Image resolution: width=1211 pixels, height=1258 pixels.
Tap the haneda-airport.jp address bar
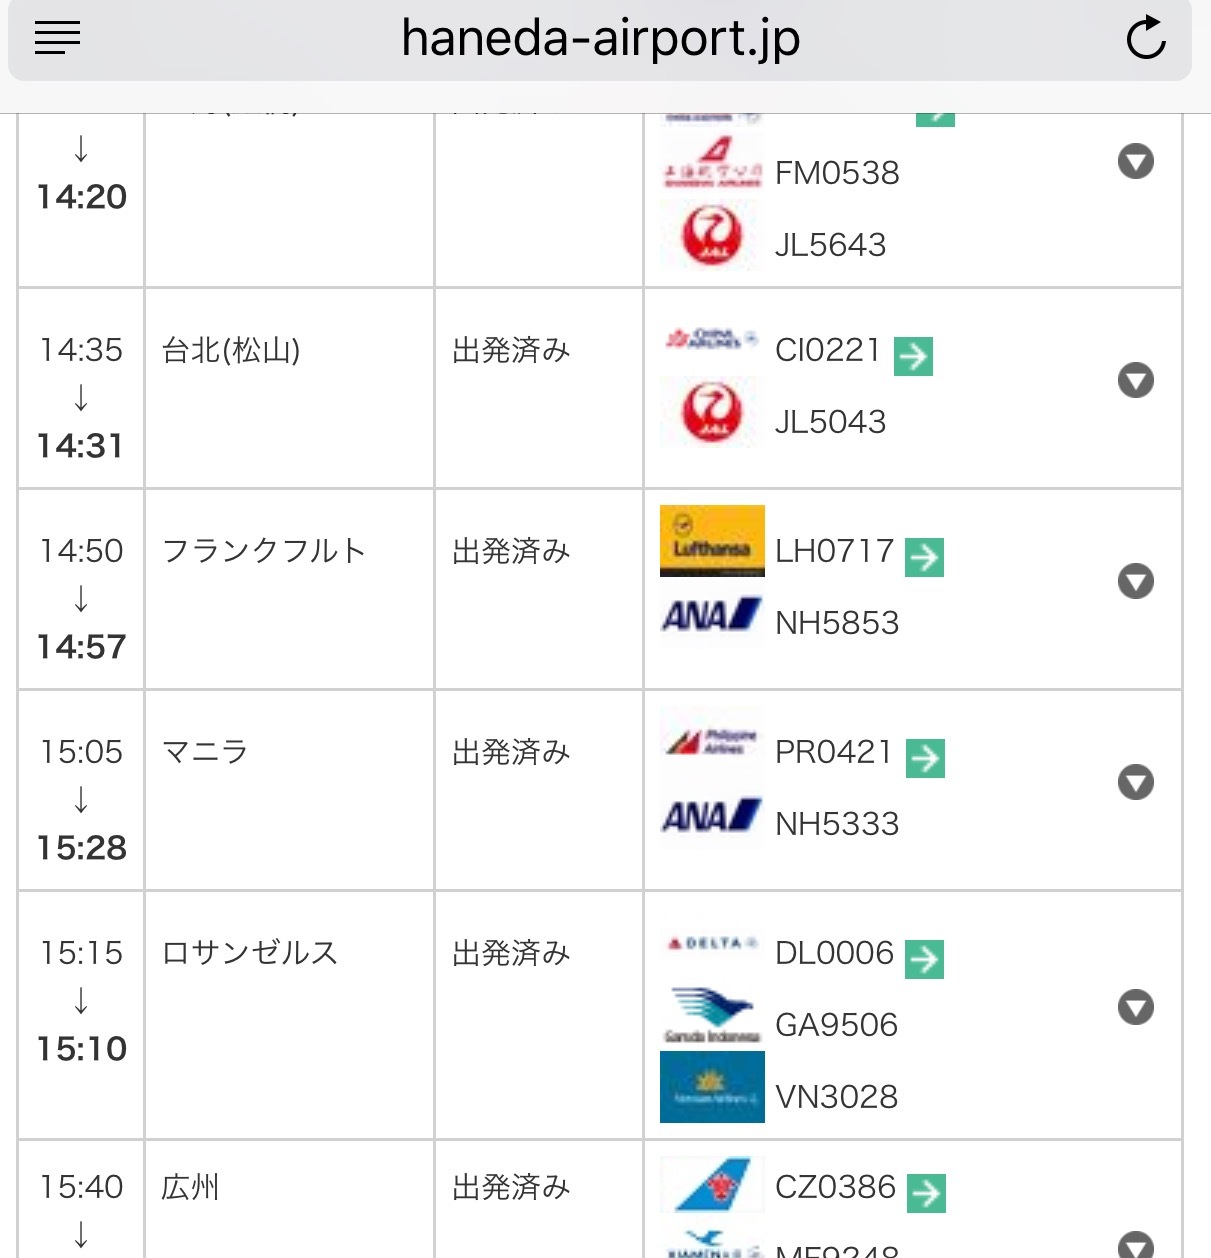600,40
